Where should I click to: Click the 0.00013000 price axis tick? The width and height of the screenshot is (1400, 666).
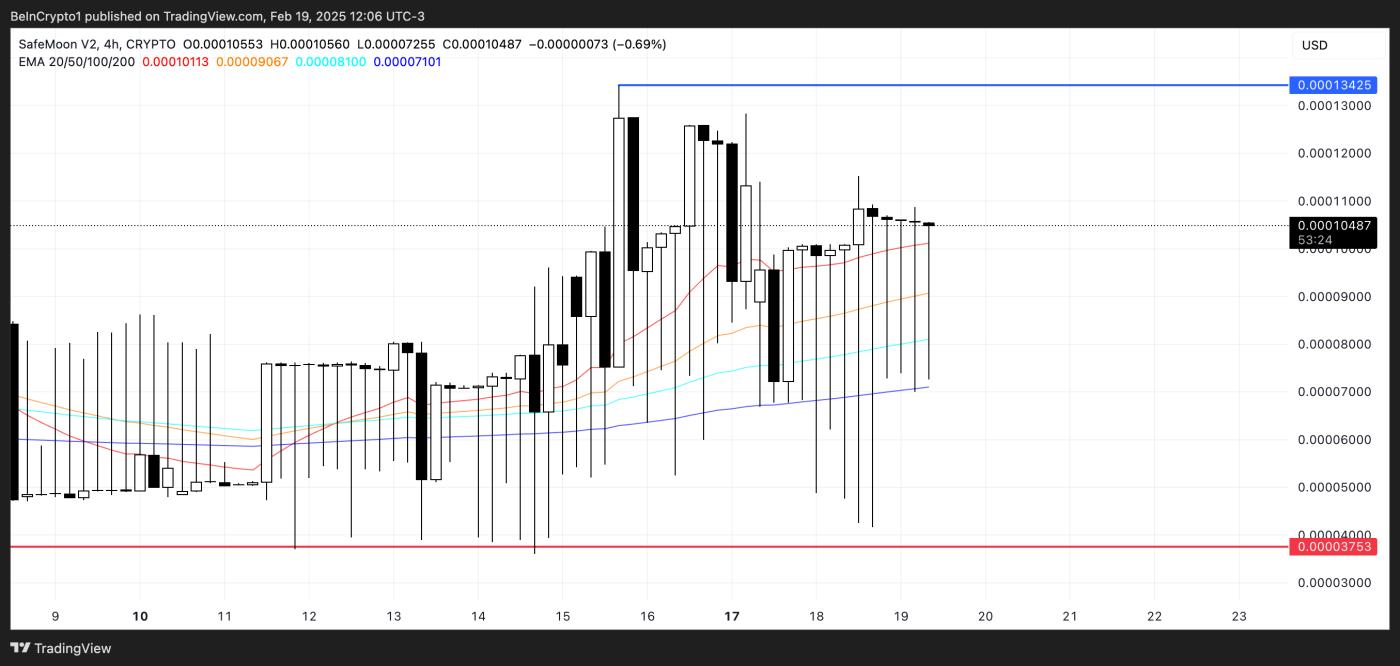(1335, 106)
